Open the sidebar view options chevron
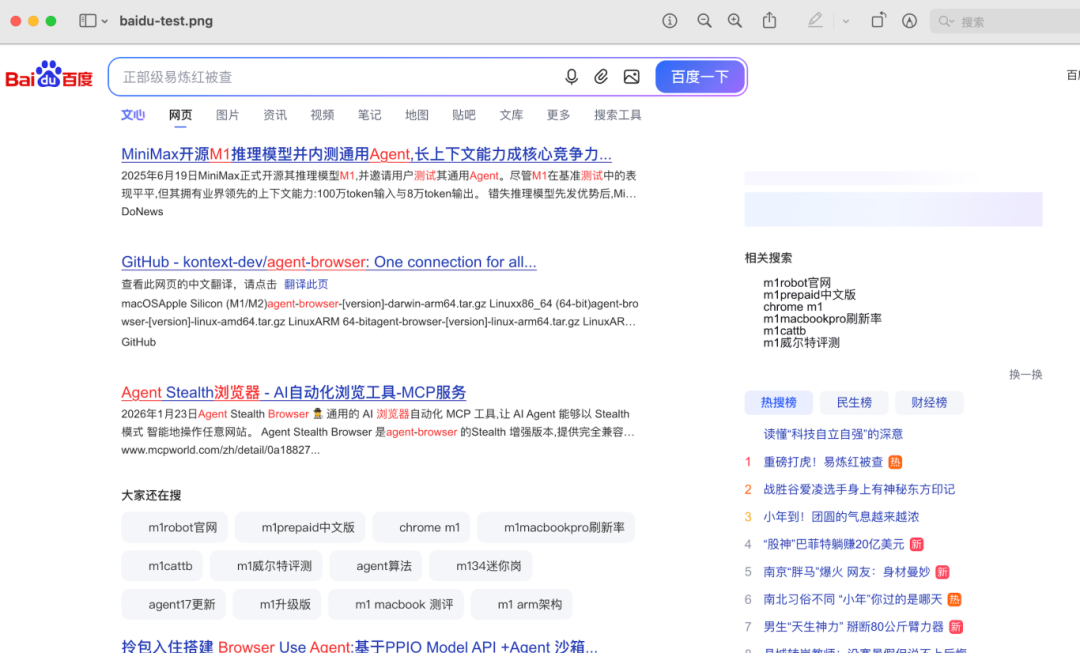Image resolution: width=1080 pixels, height=653 pixels. click(x=105, y=21)
